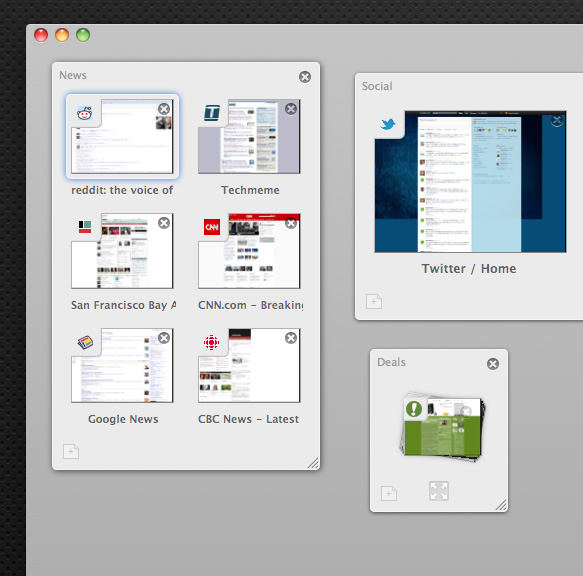Click the red CNN favicon
Viewport: 583px width, 576px height.
click(x=212, y=227)
